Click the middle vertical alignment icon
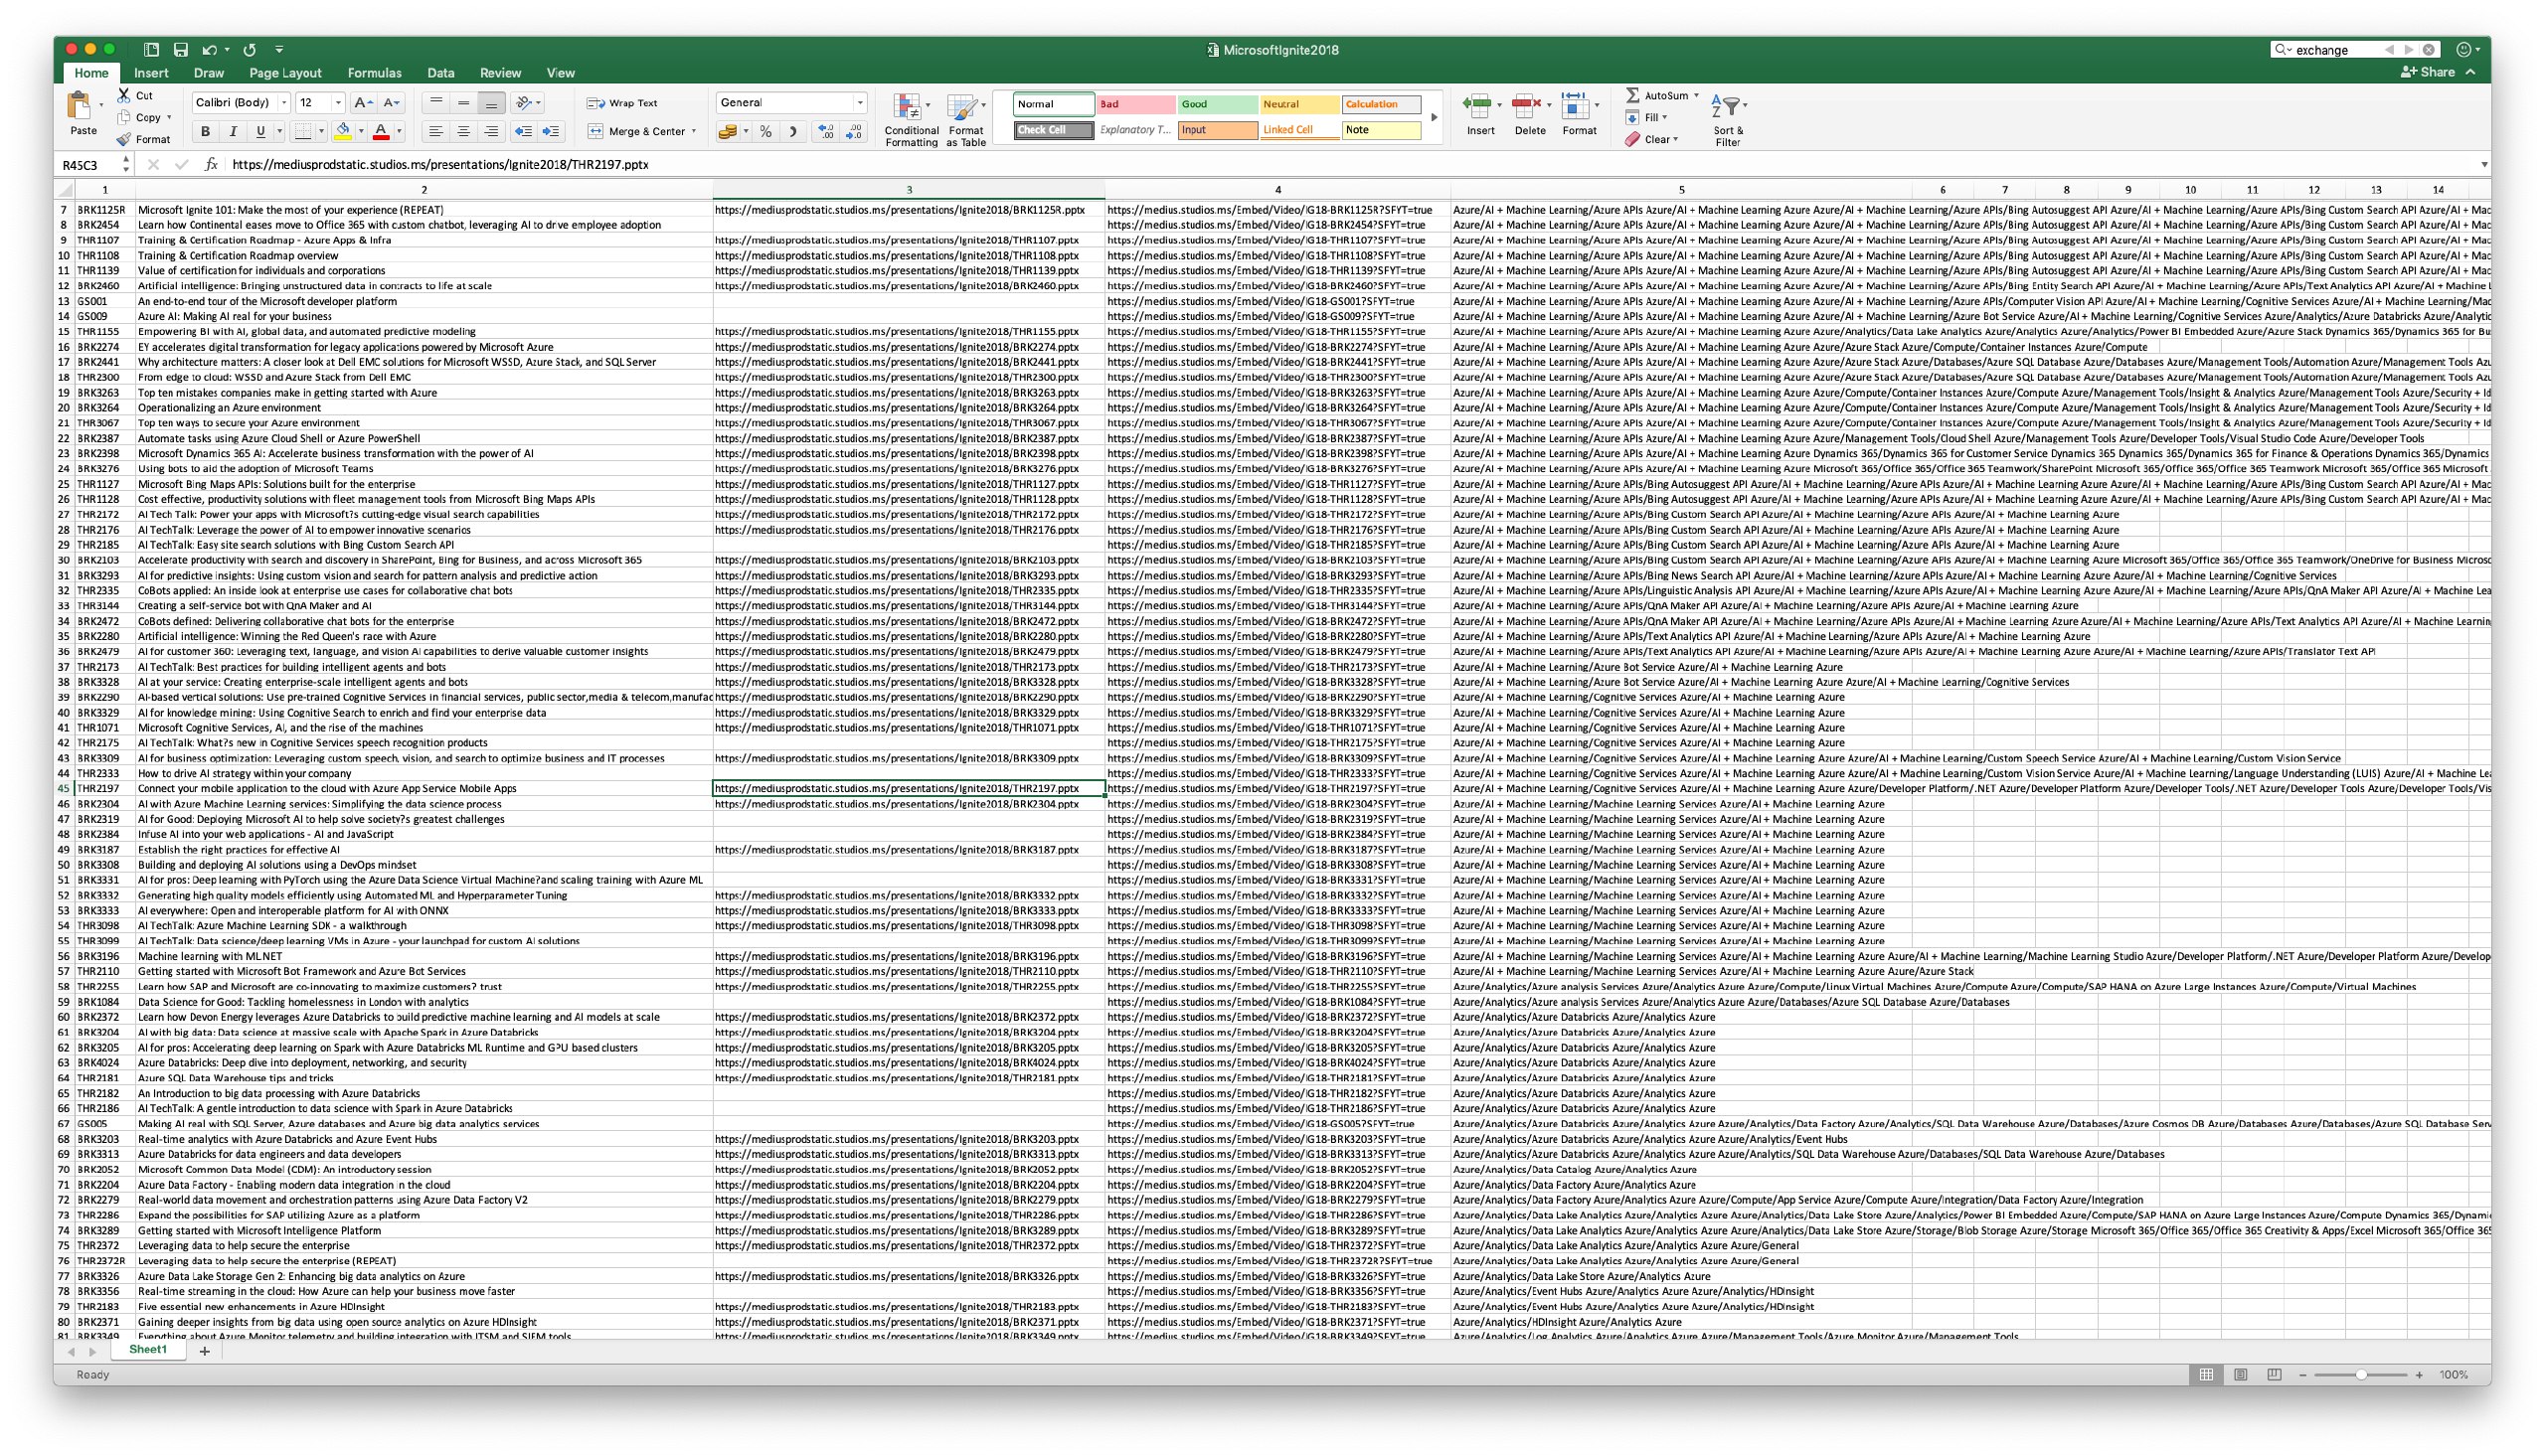 click(x=463, y=102)
